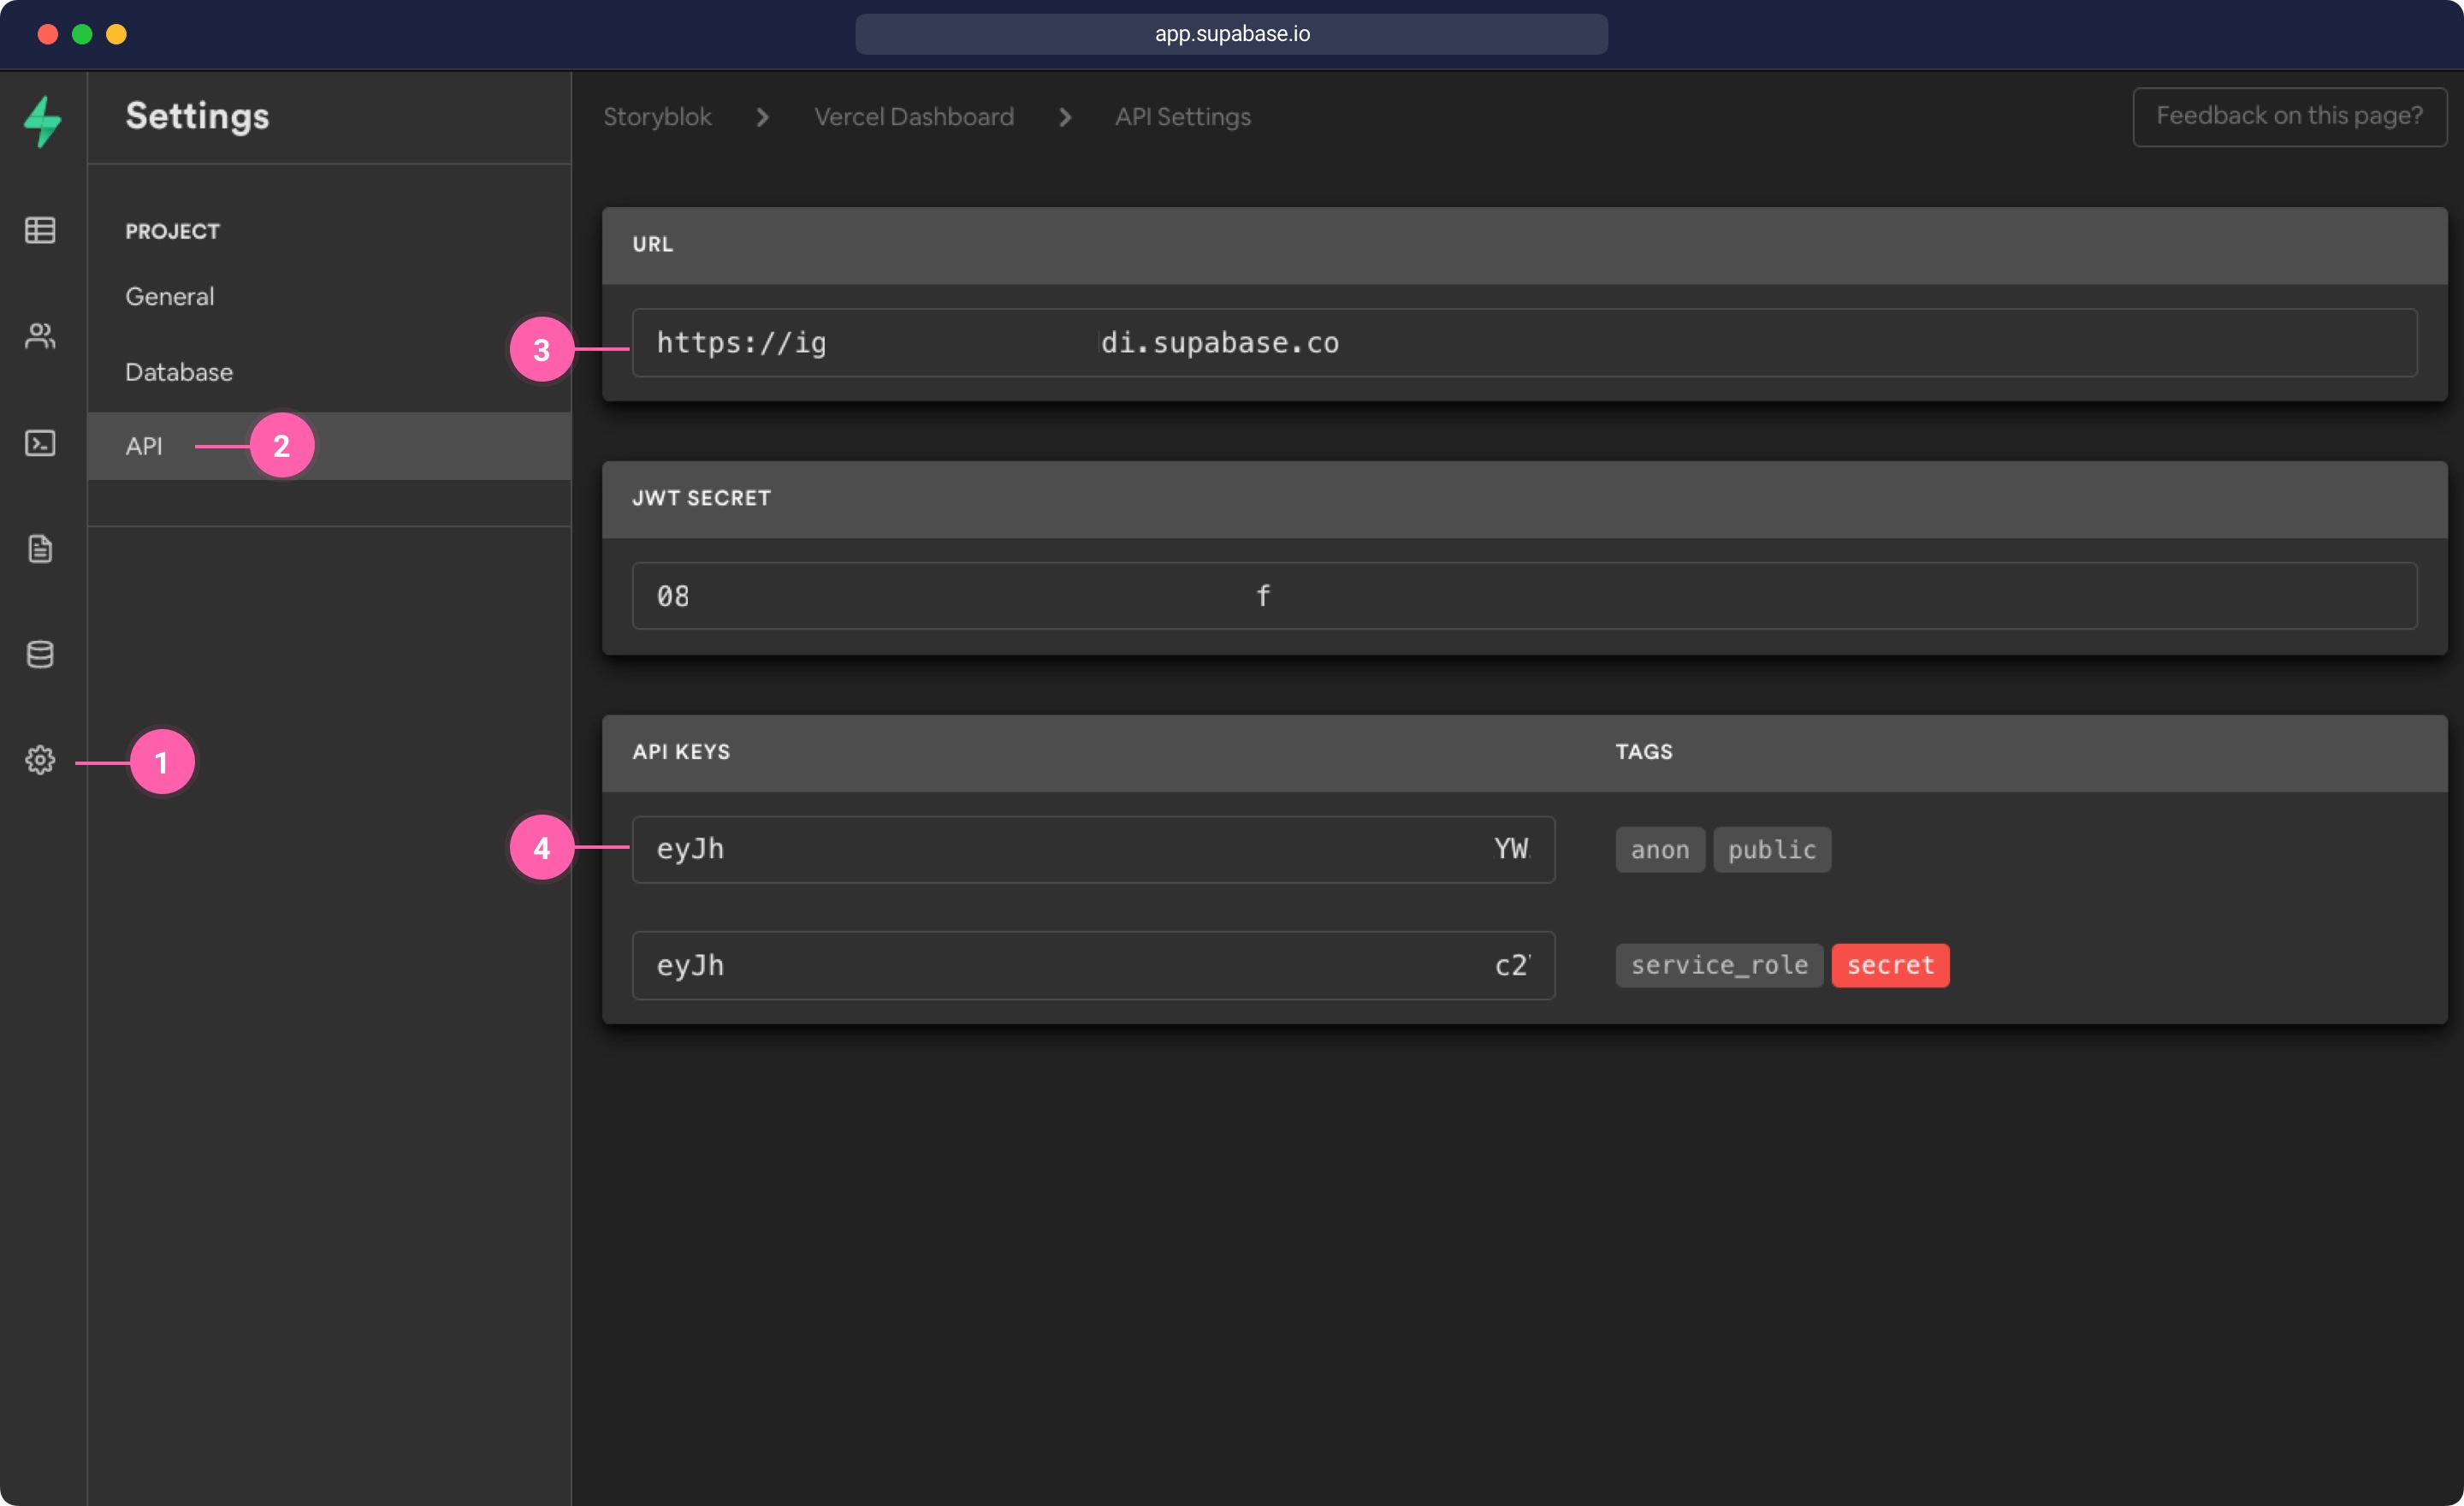Open the Auth users icon in sidebar

click(40, 336)
